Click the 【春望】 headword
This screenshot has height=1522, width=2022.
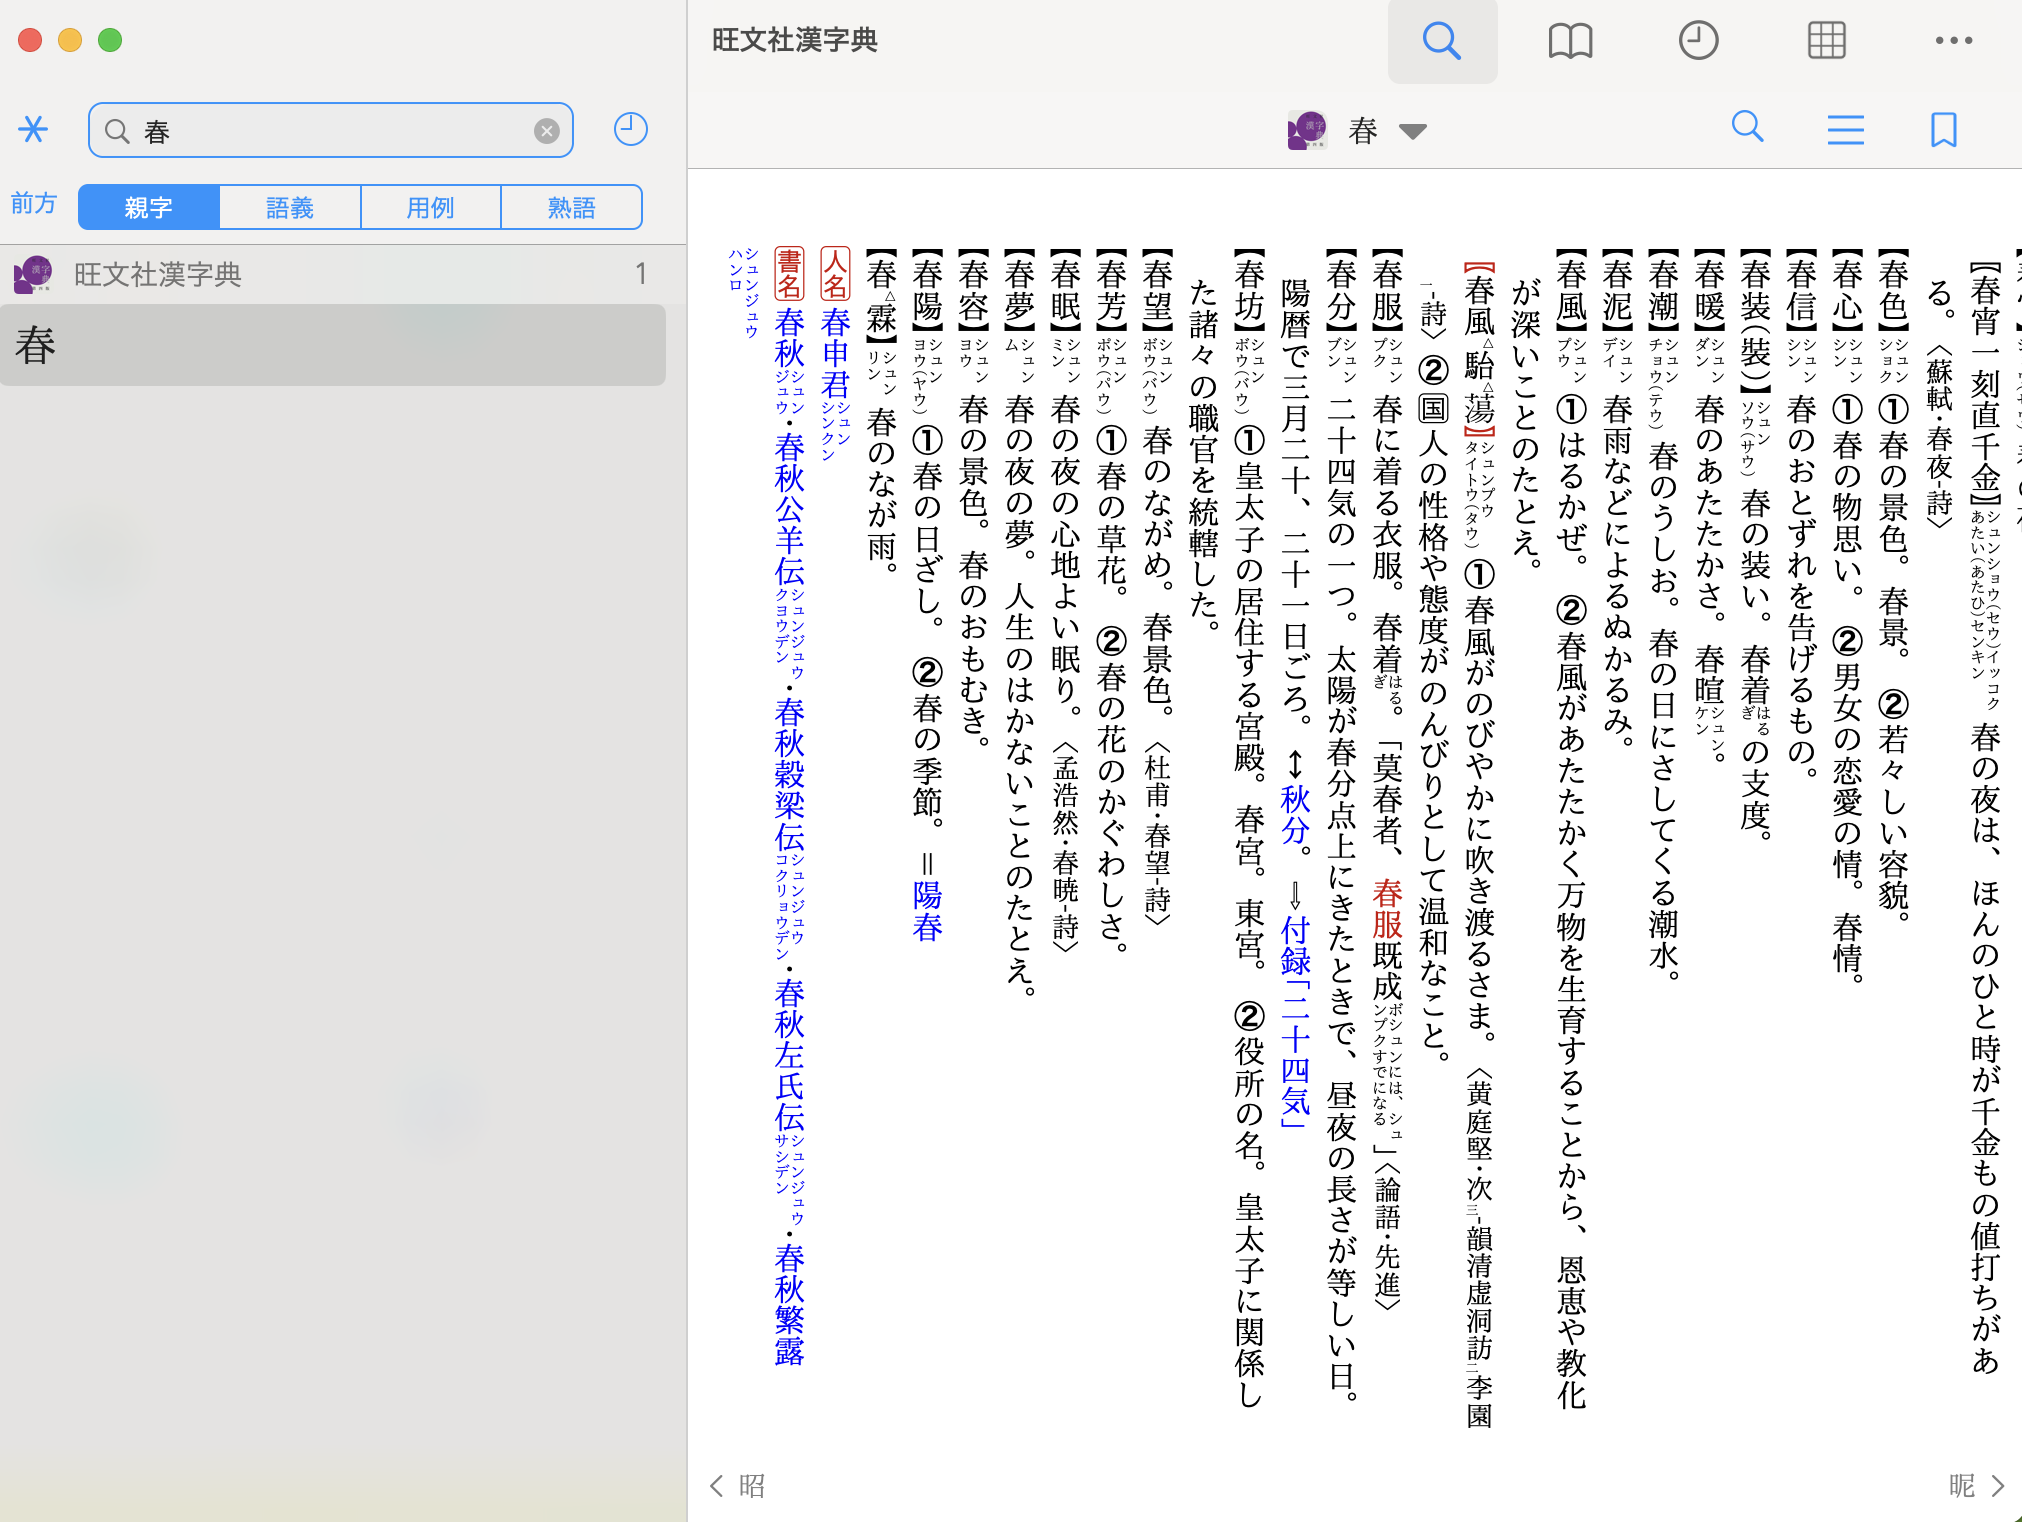click(x=1157, y=290)
